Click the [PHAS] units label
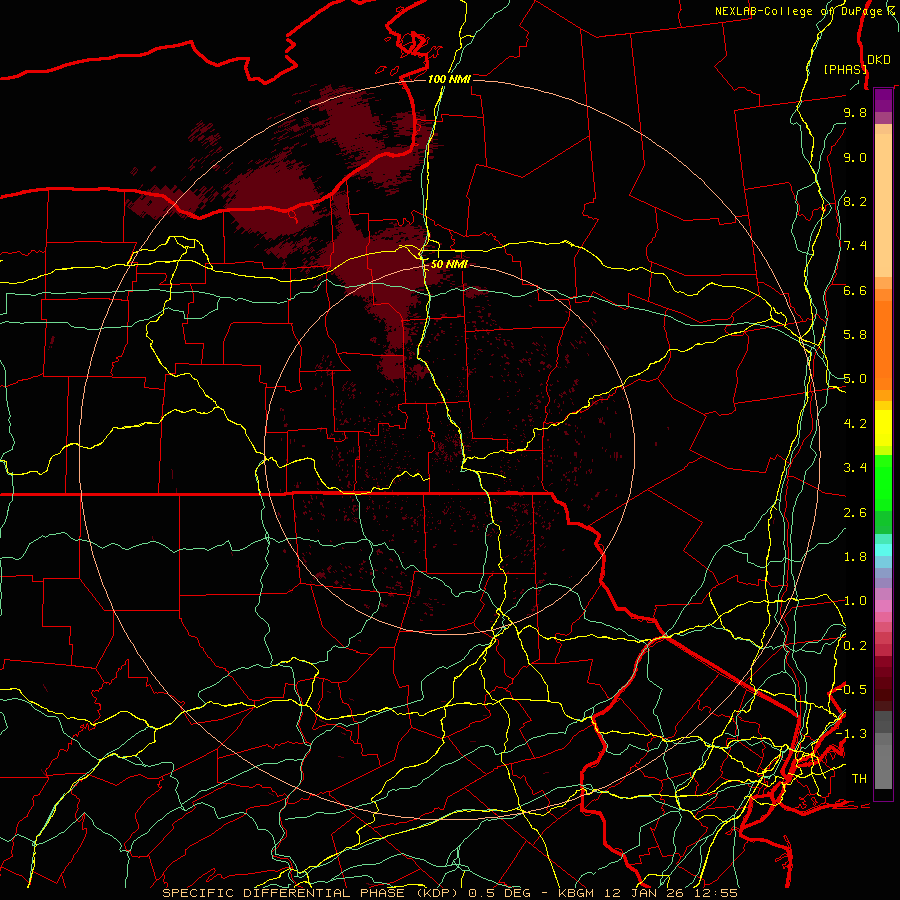900x900 pixels. click(x=844, y=69)
